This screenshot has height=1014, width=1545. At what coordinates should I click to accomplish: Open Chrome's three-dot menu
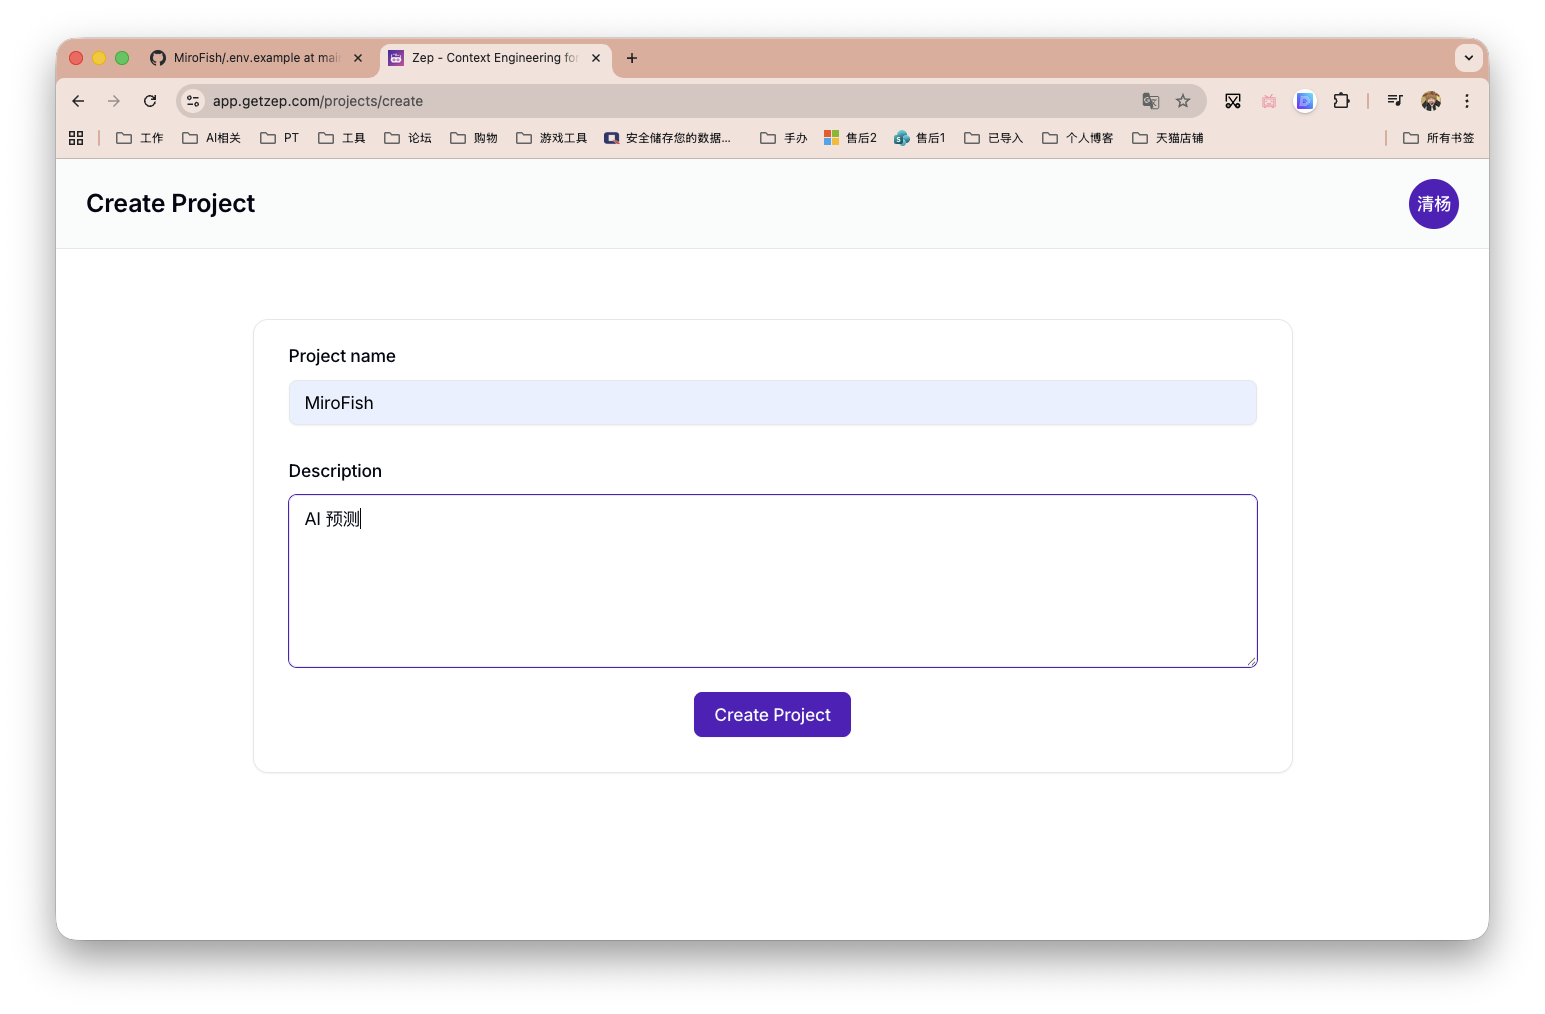pos(1467,101)
